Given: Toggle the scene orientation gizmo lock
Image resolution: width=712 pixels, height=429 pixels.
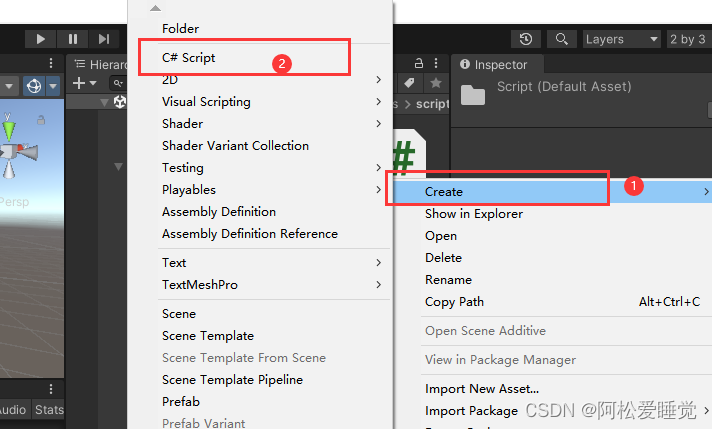Looking at the screenshot, I should [41, 120].
